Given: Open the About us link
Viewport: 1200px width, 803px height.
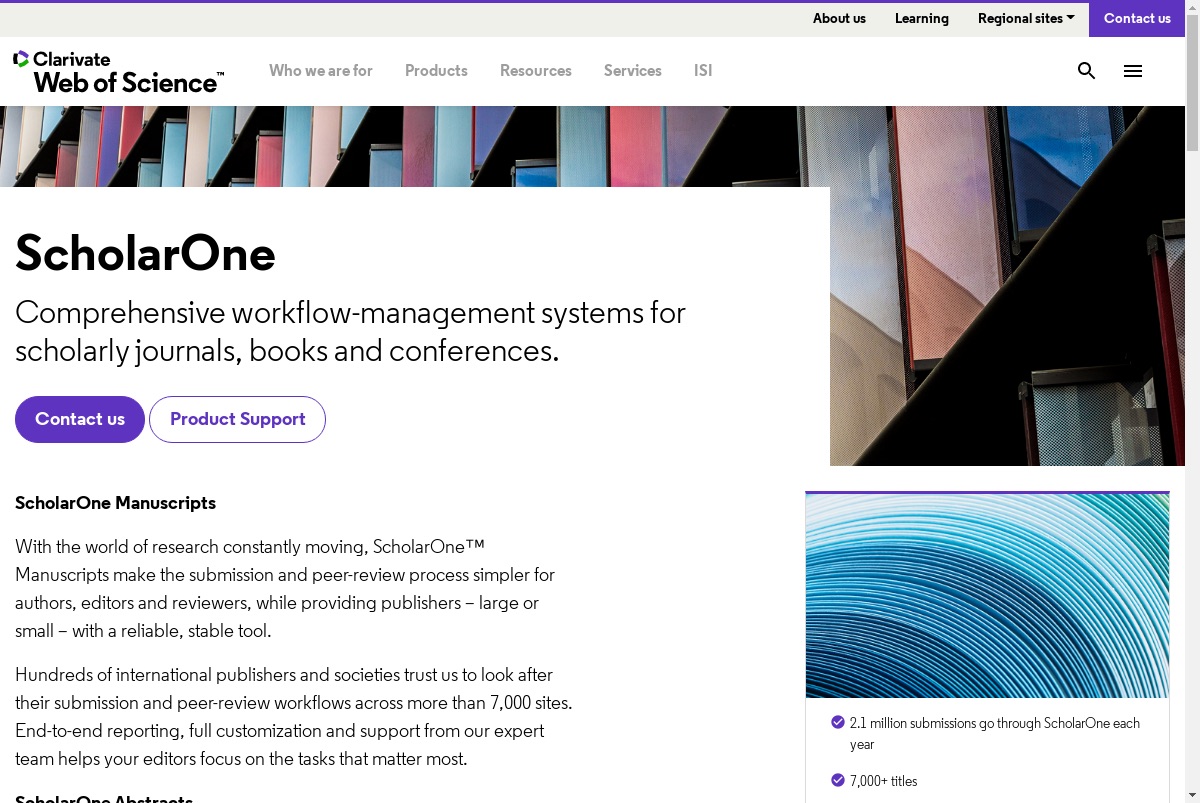Looking at the screenshot, I should (839, 18).
